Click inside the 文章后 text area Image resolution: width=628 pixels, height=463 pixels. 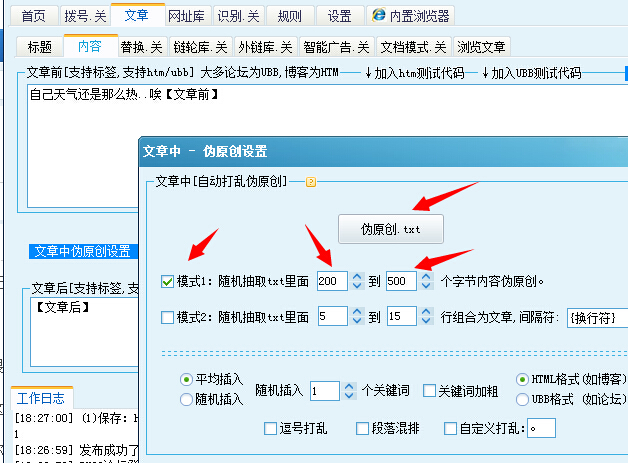point(85,332)
